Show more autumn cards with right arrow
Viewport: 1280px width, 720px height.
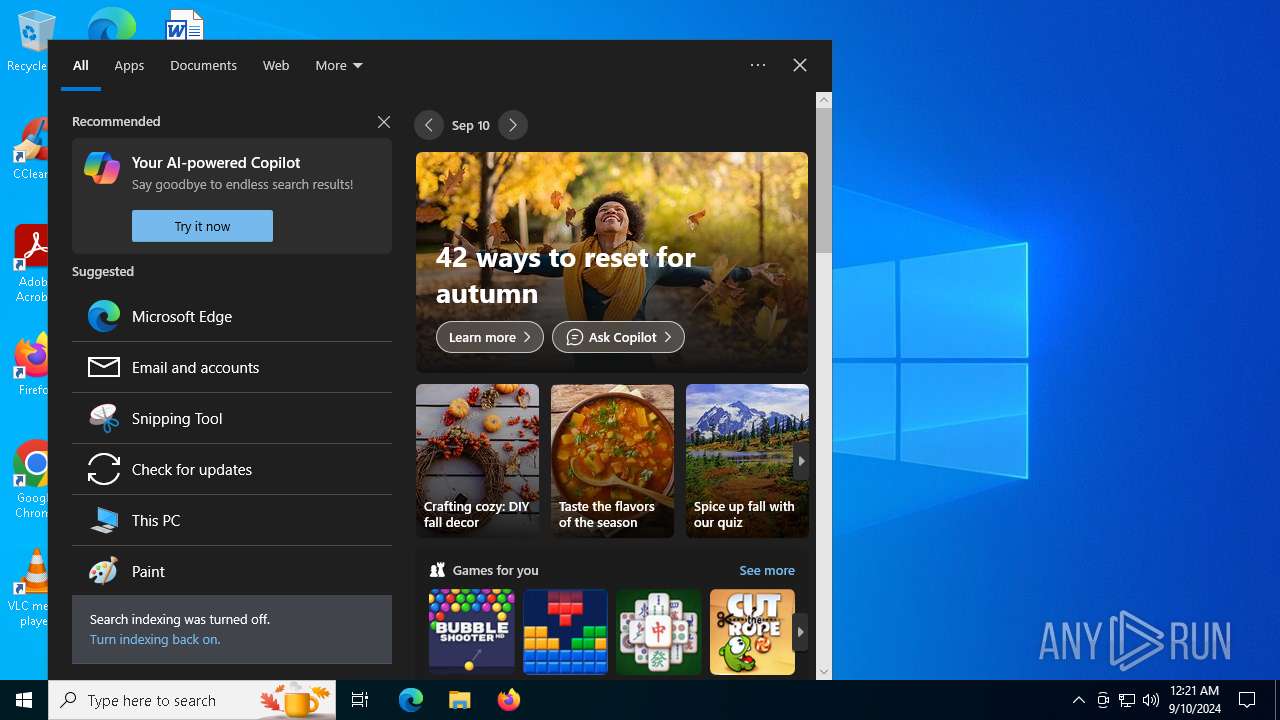(x=800, y=461)
